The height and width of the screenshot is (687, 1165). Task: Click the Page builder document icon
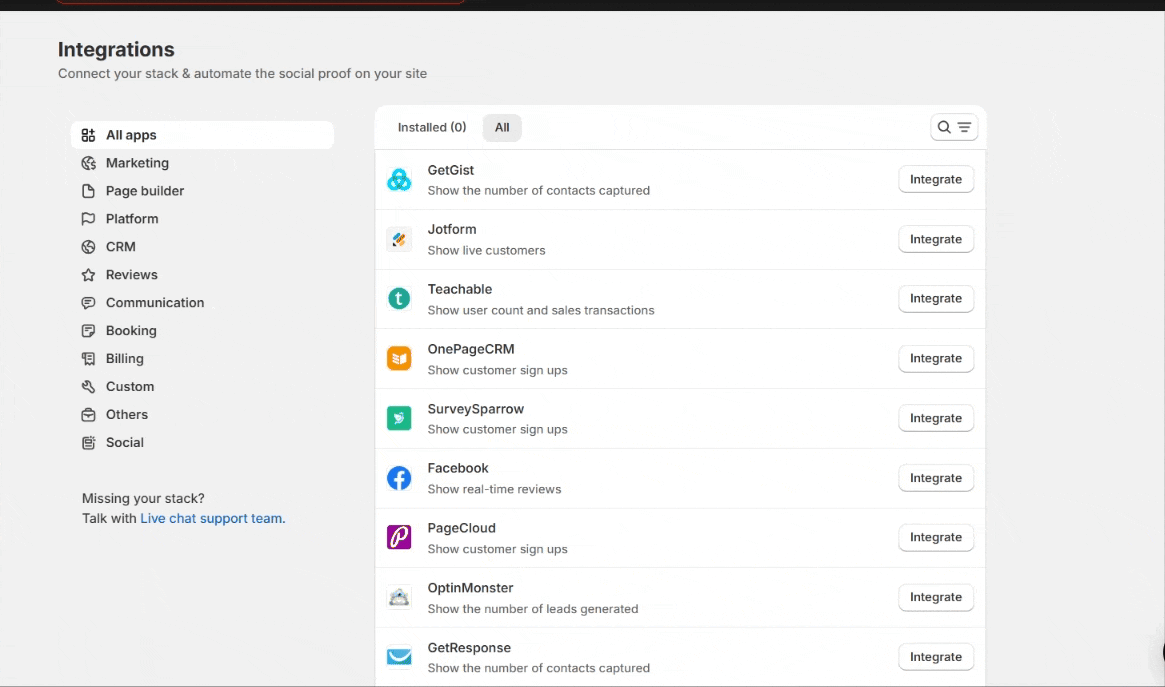(x=88, y=191)
